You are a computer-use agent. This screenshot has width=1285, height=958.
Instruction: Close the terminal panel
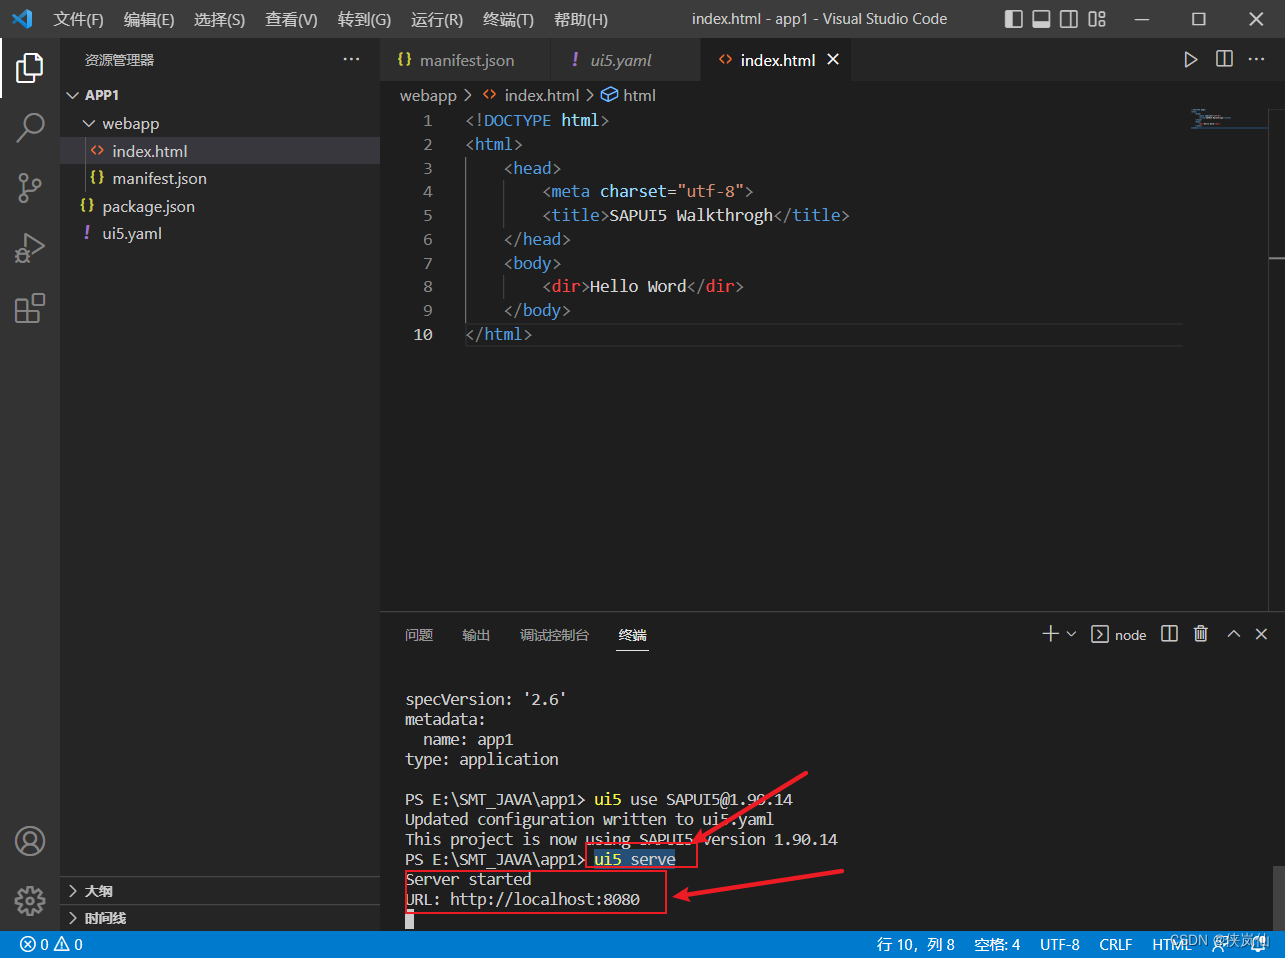(x=1261, y=634)
